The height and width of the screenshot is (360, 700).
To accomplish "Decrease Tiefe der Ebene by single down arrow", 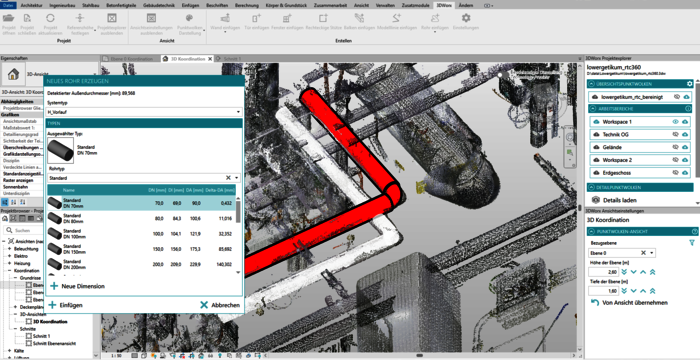I will point(633,291).
